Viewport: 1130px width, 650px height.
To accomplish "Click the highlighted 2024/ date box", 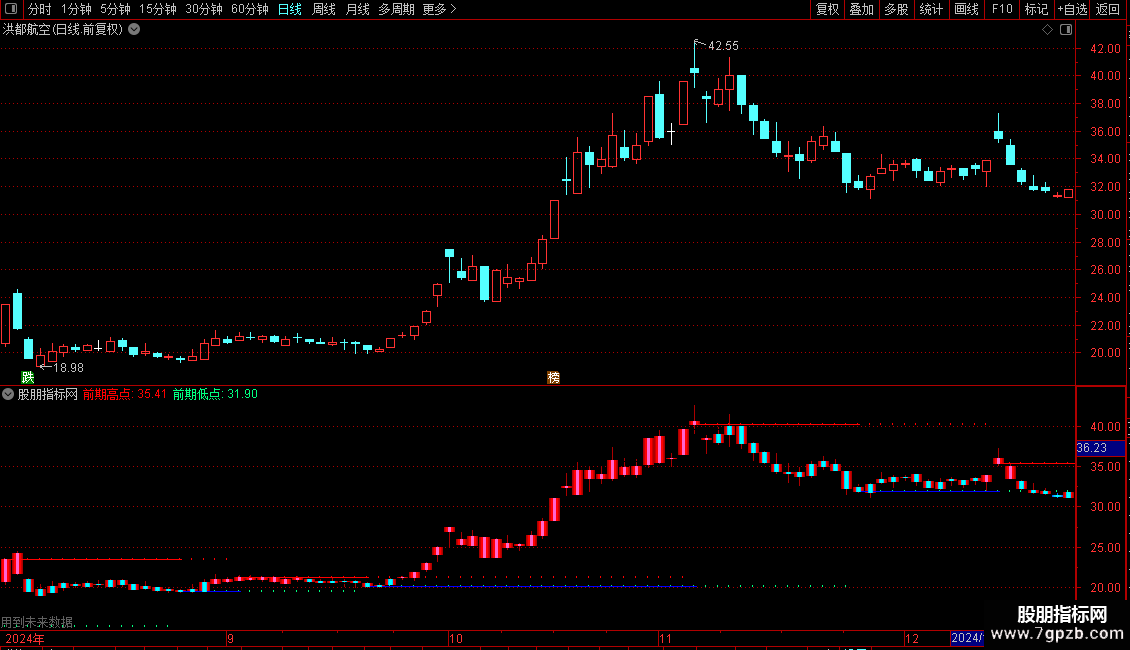I will tap(967, 638).
